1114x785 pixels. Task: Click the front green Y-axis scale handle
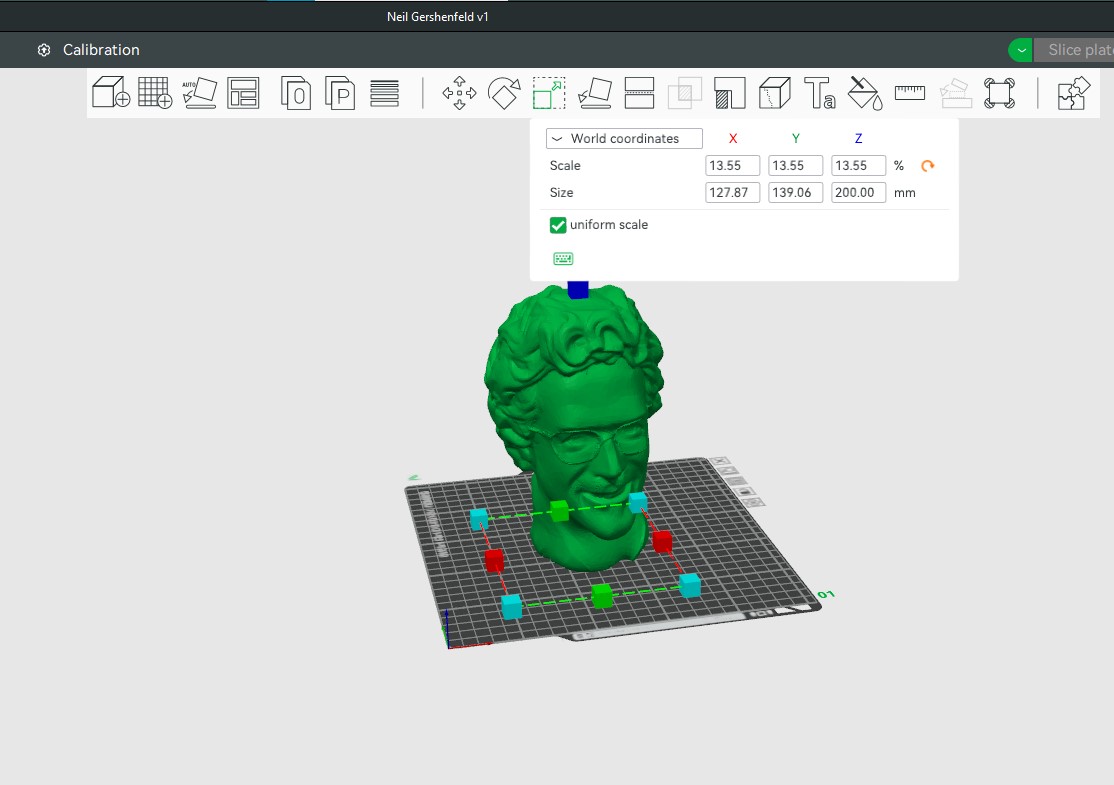[x=602, y=595]
